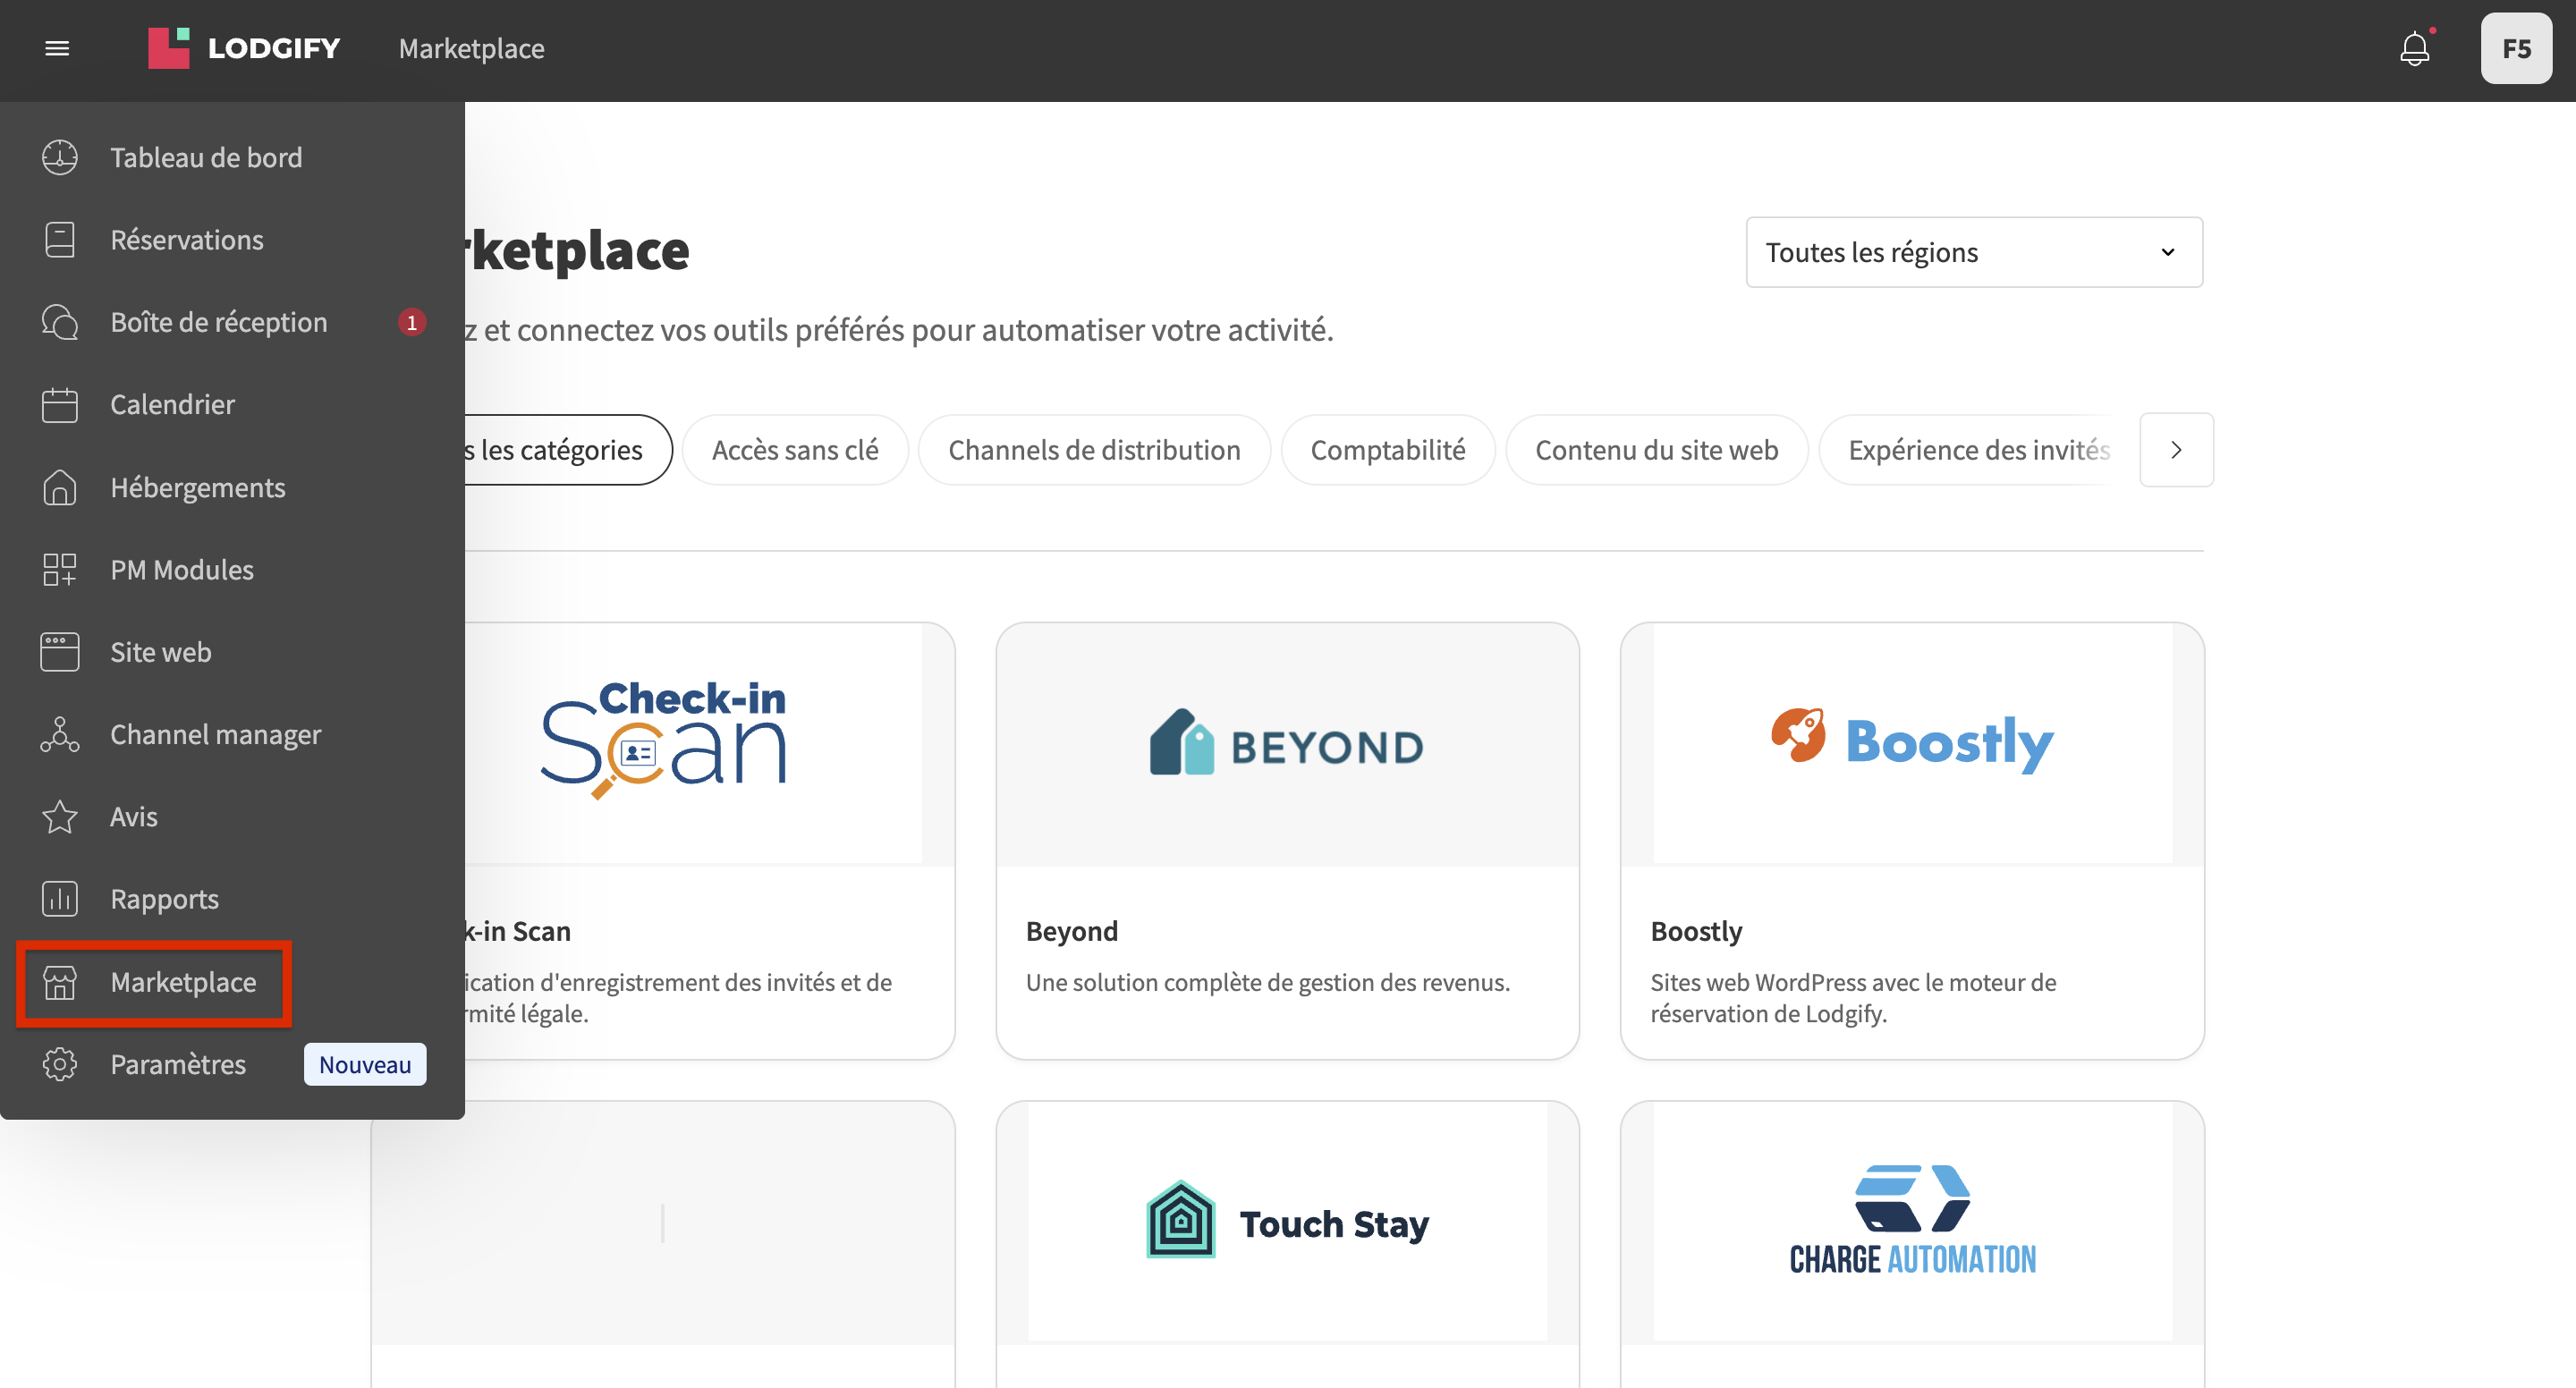Click the Beyond card title
Image resolution: width=2576 pixels, height=1388 pixels.
[1071, 931]
